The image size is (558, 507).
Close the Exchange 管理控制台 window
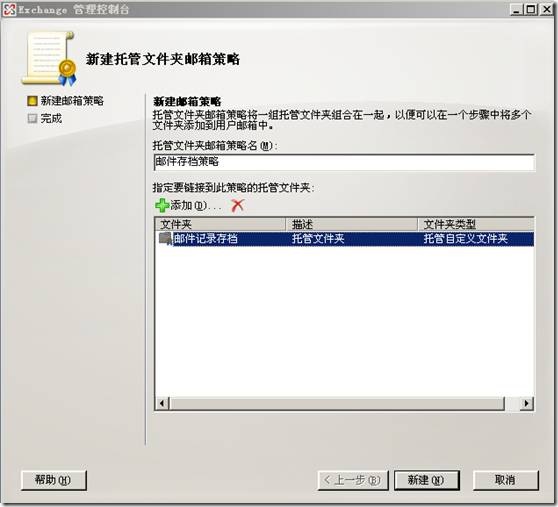[x=546, y=9]
